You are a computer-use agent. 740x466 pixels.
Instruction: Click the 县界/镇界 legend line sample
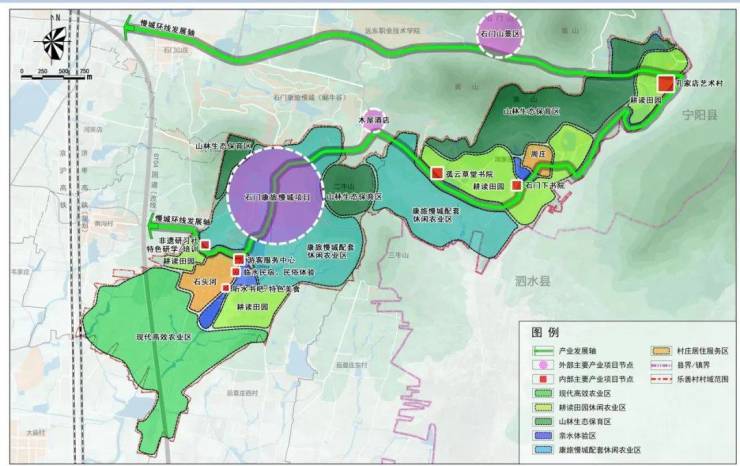coord(661,365)
